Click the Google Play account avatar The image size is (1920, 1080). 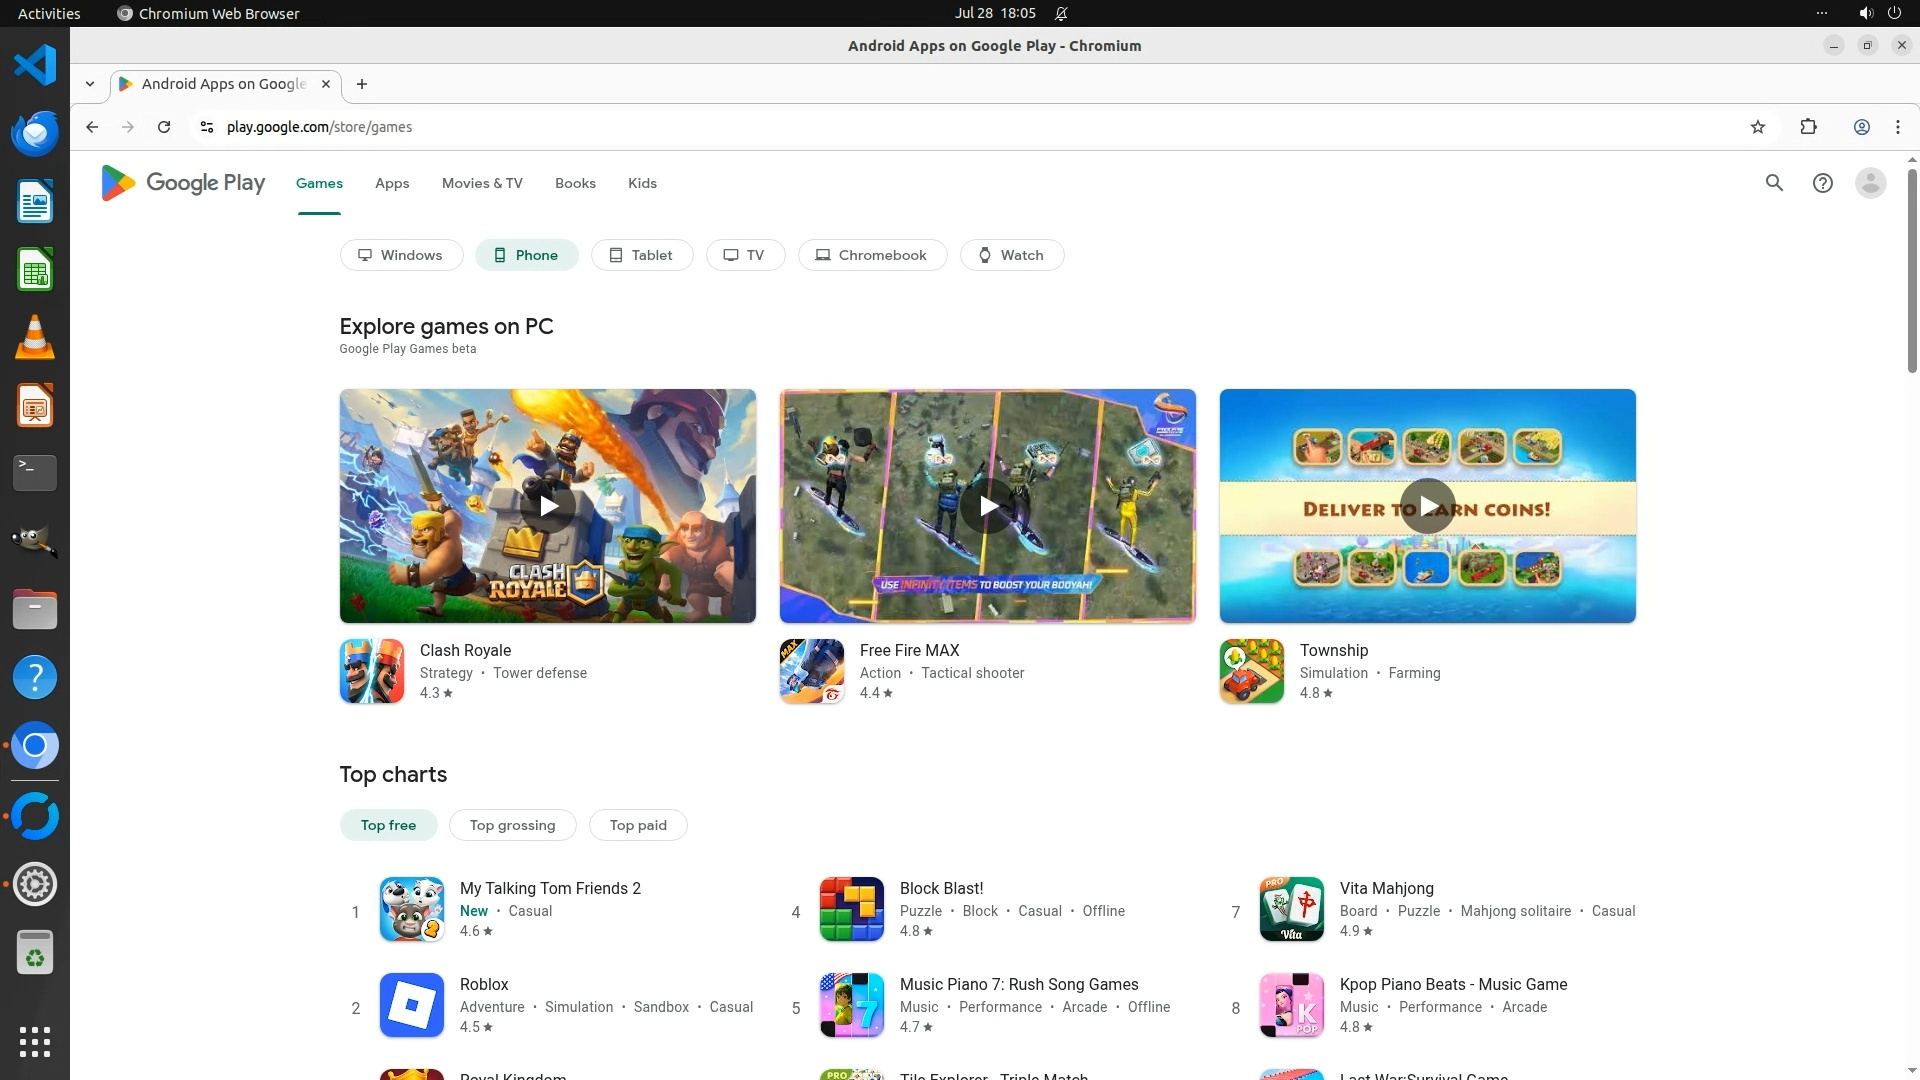click(1870, 183)
